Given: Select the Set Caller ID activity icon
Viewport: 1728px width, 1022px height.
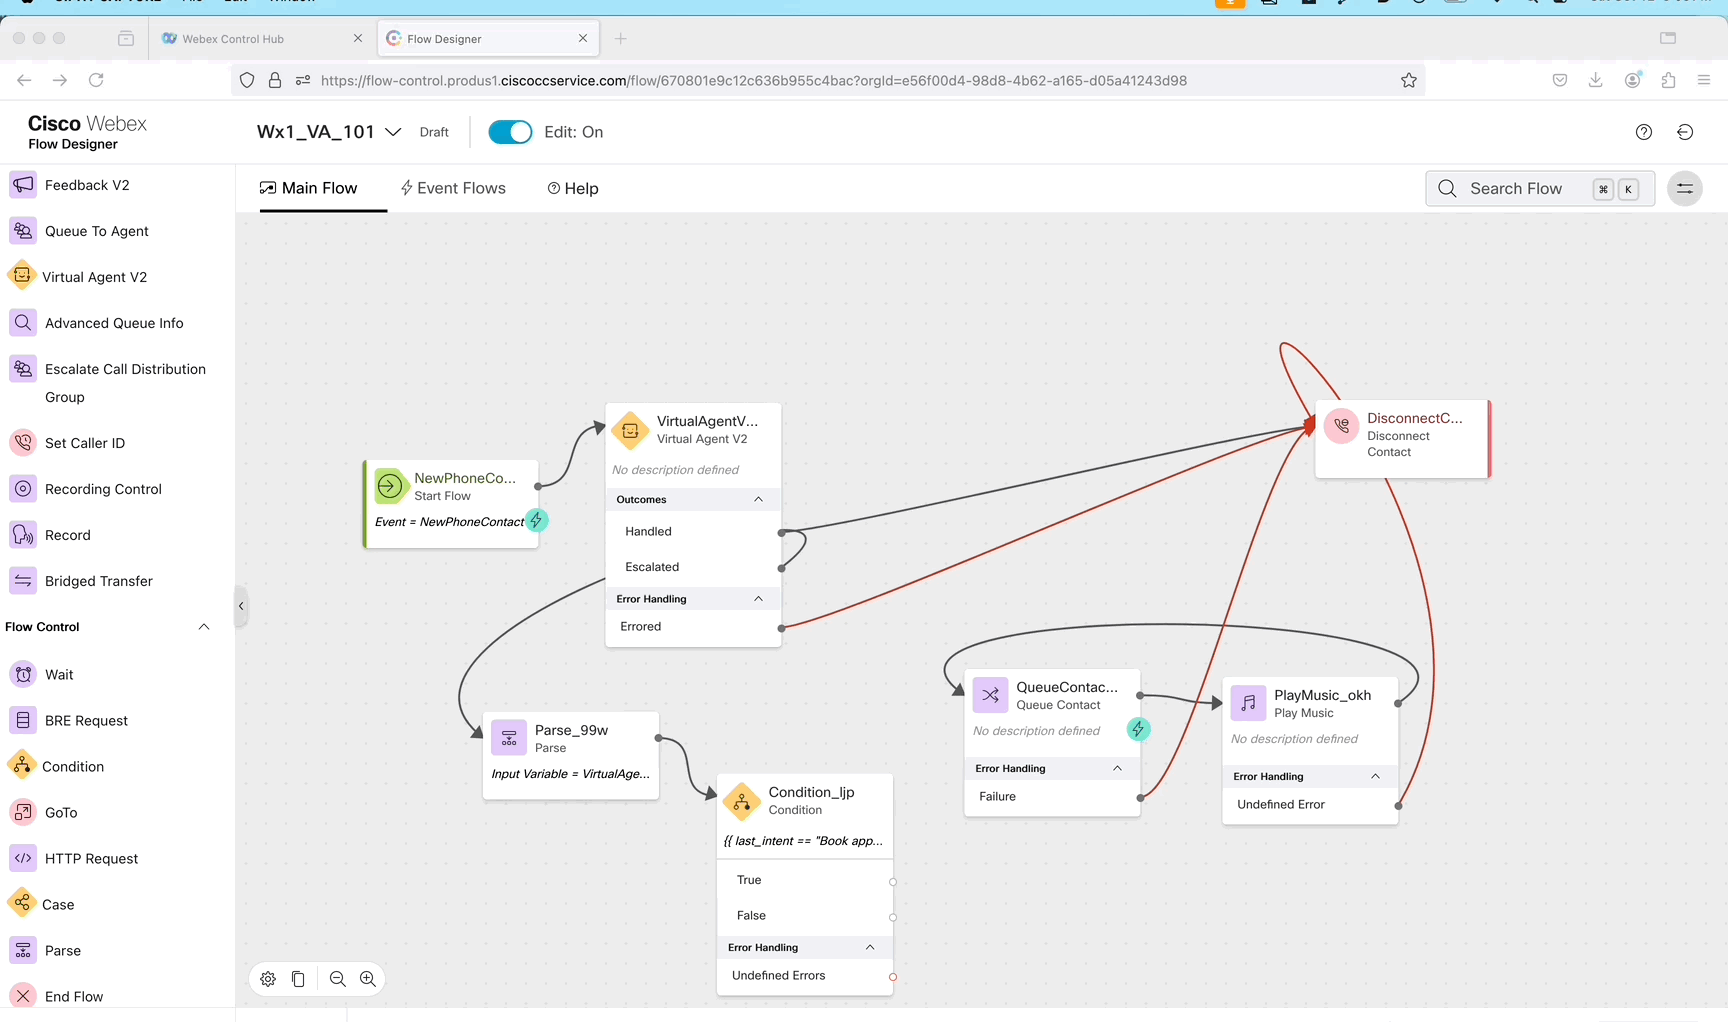Looking at the screenshot, I should (23, 443).
